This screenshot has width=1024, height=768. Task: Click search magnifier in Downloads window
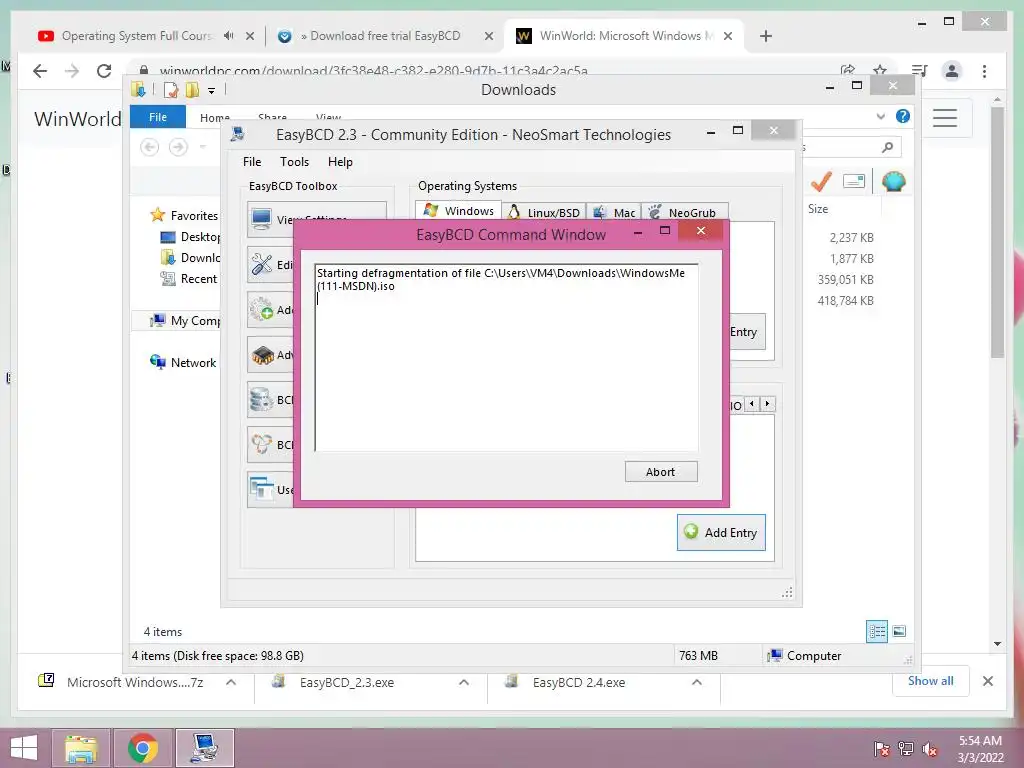pos(887,148)
